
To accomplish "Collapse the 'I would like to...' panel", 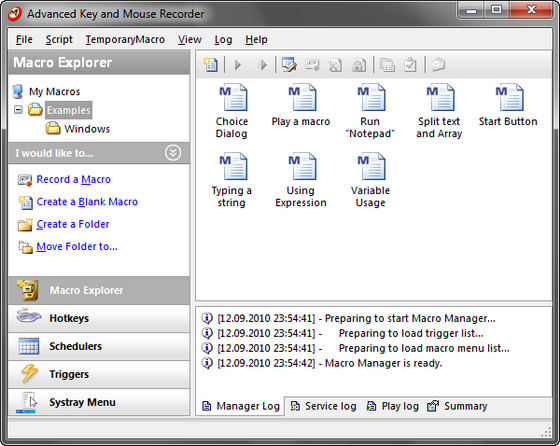I will pos(173,153).
